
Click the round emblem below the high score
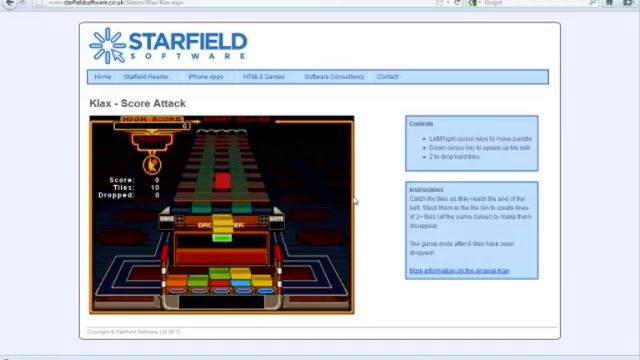pyautogui.click(x=152, y=165)
